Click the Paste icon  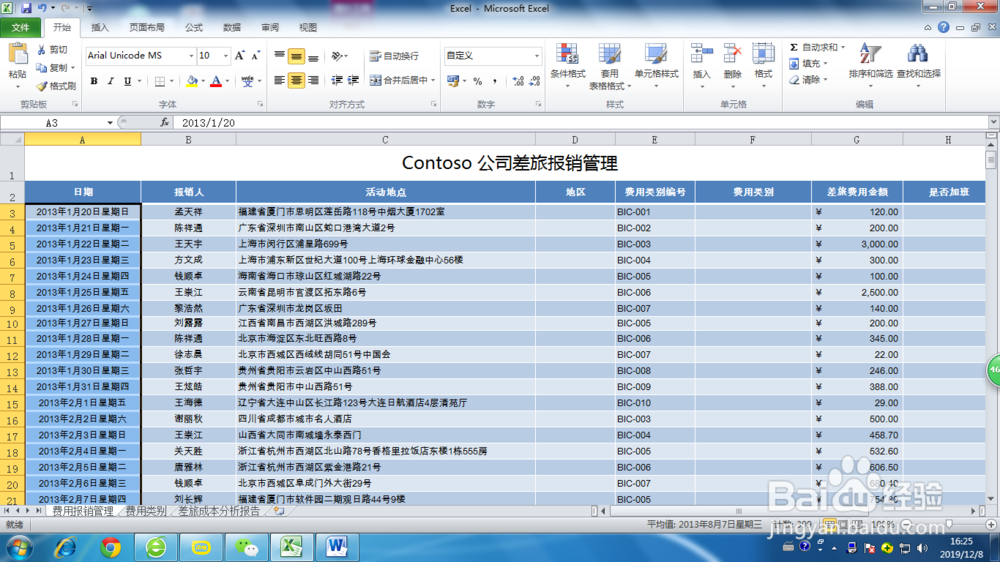(x=17, y=54)
